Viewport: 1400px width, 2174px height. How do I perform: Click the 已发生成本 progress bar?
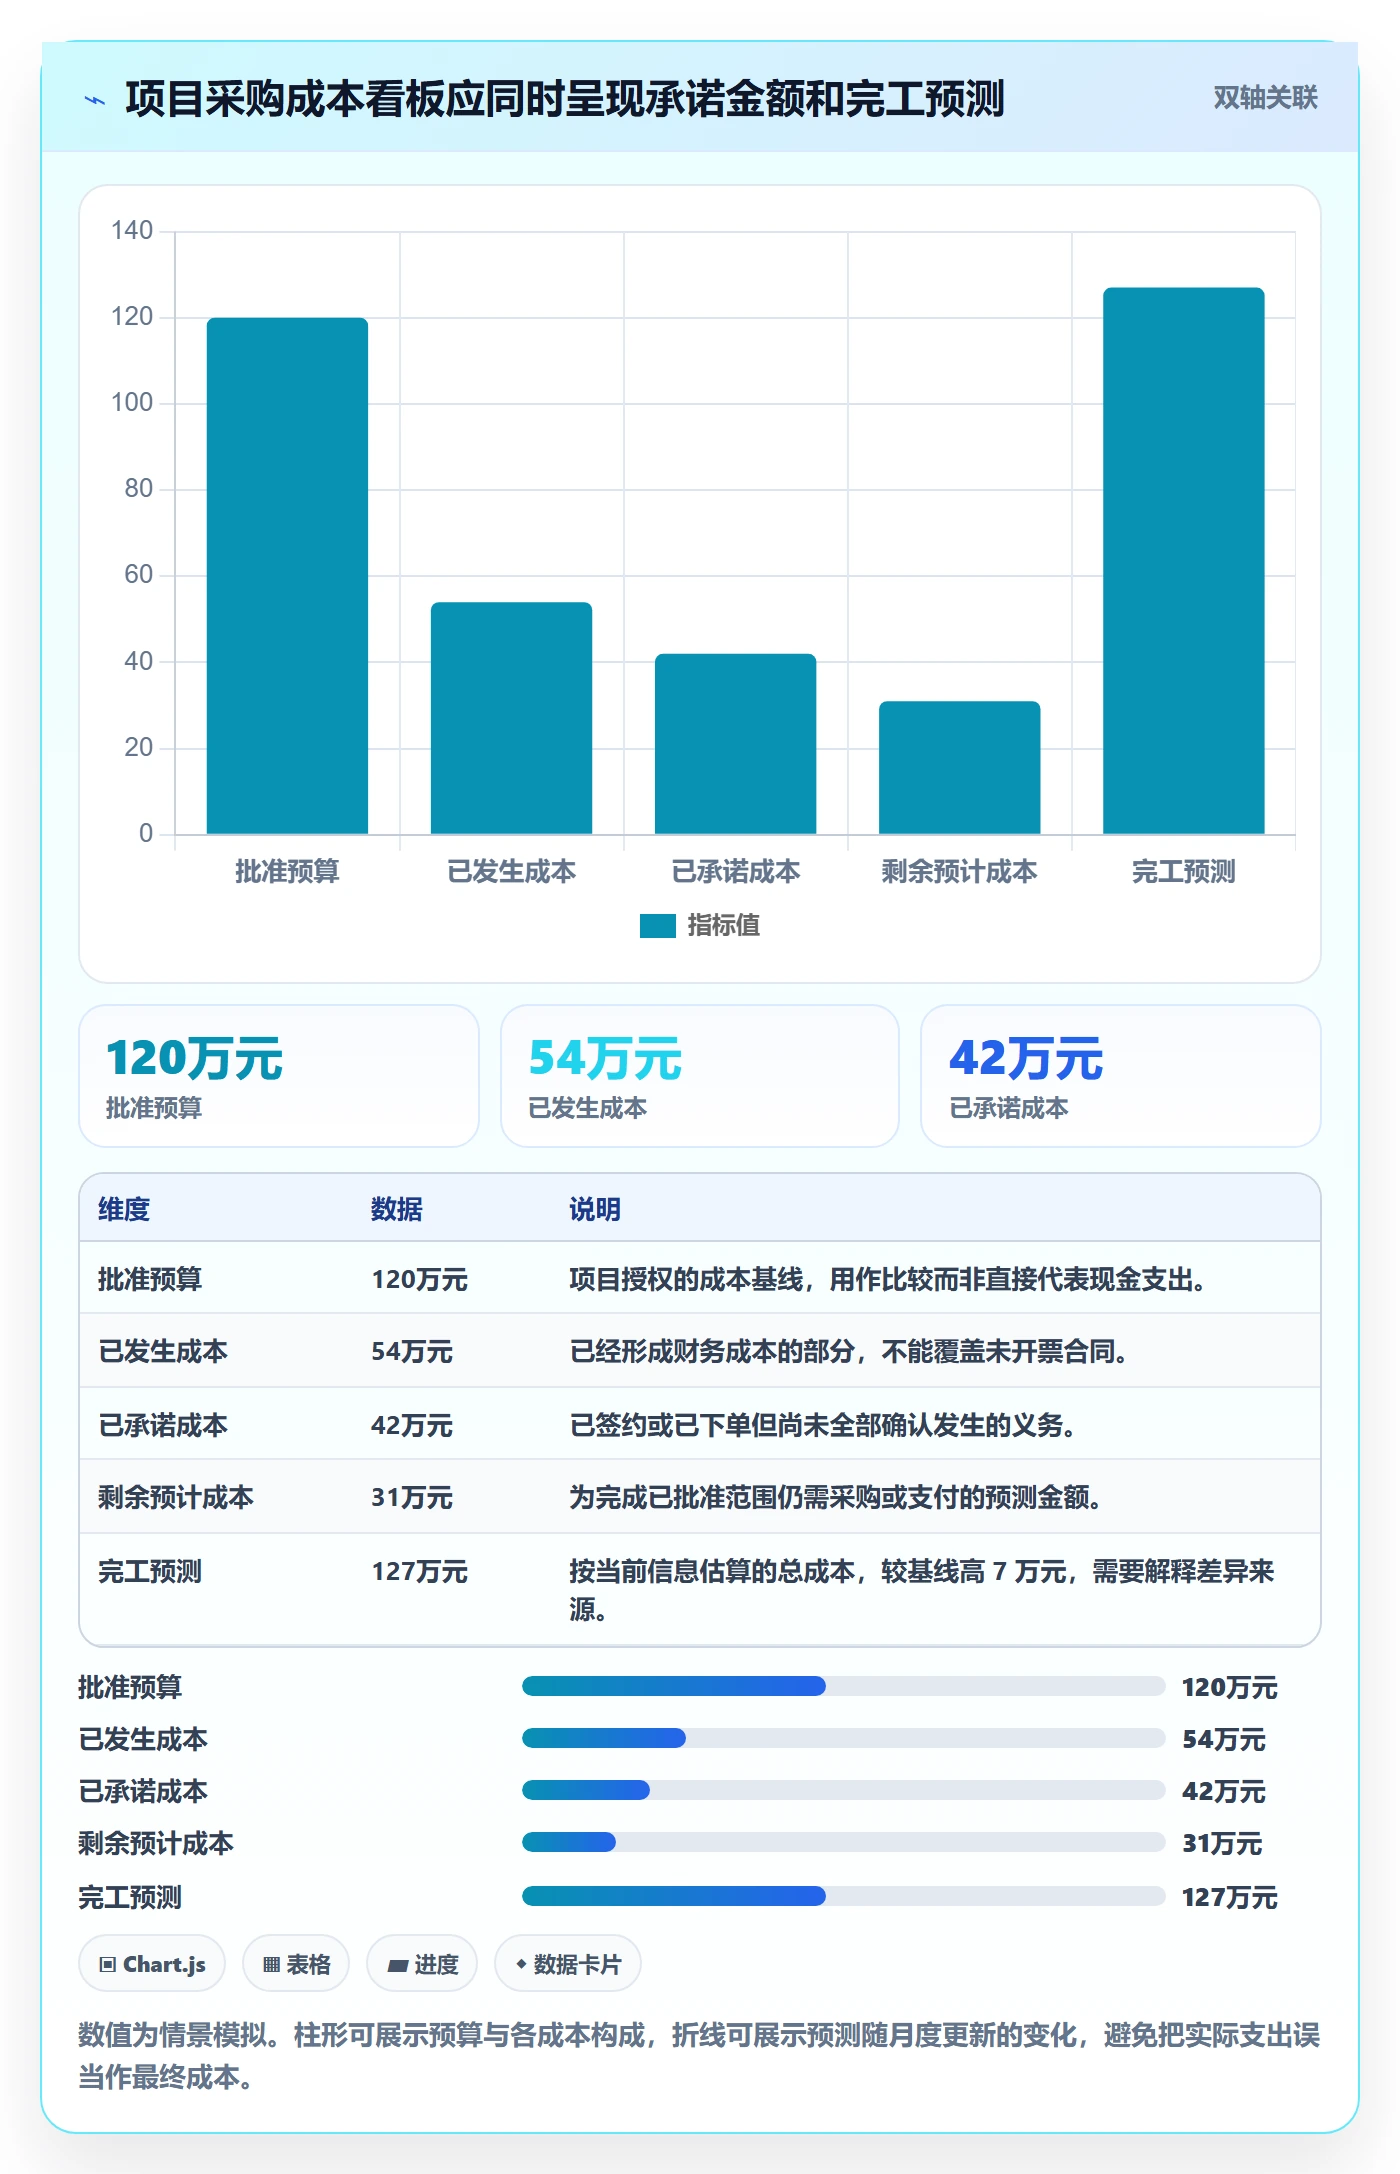tap(843, 1738)
